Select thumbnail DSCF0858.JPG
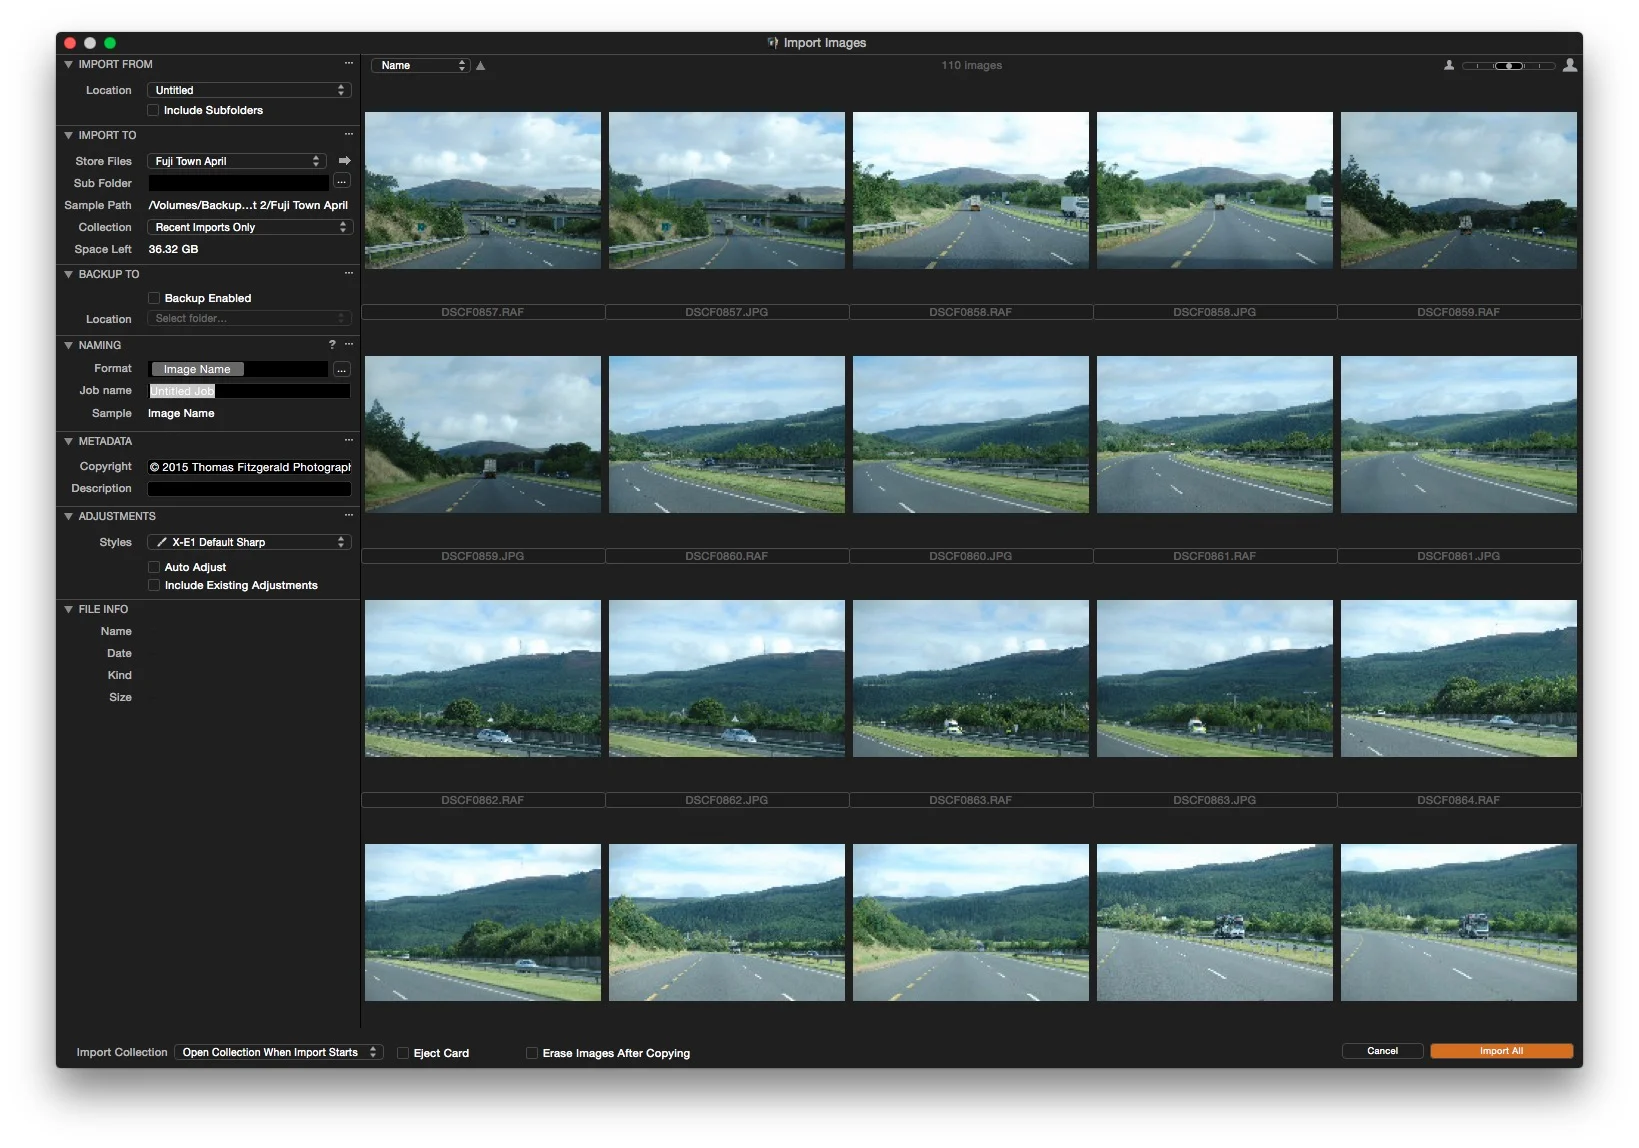Screen dimensions: 1639x1148 pyautogui.click(x=1215, y=190)
